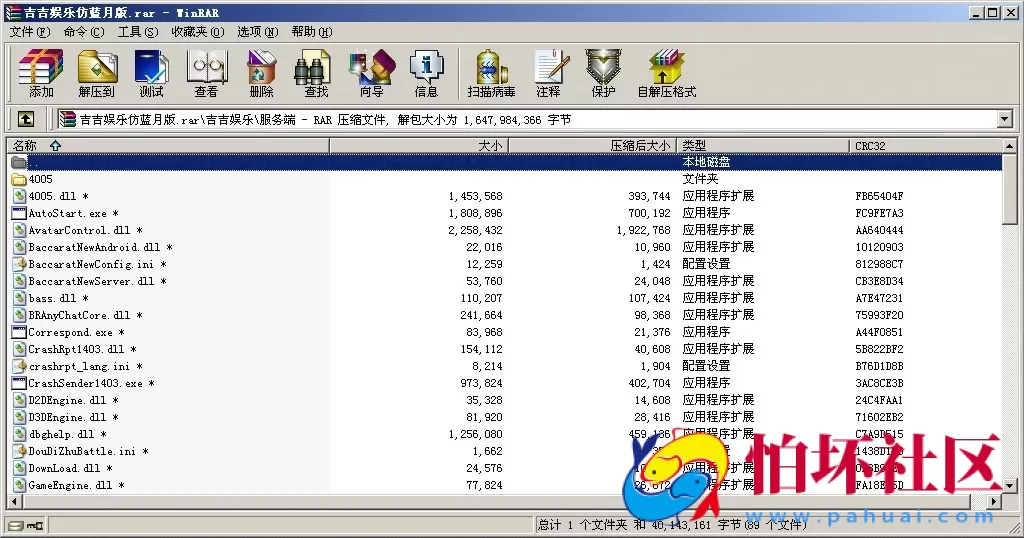Click vertical scrollbar down arrow

tap(1010, 486)
